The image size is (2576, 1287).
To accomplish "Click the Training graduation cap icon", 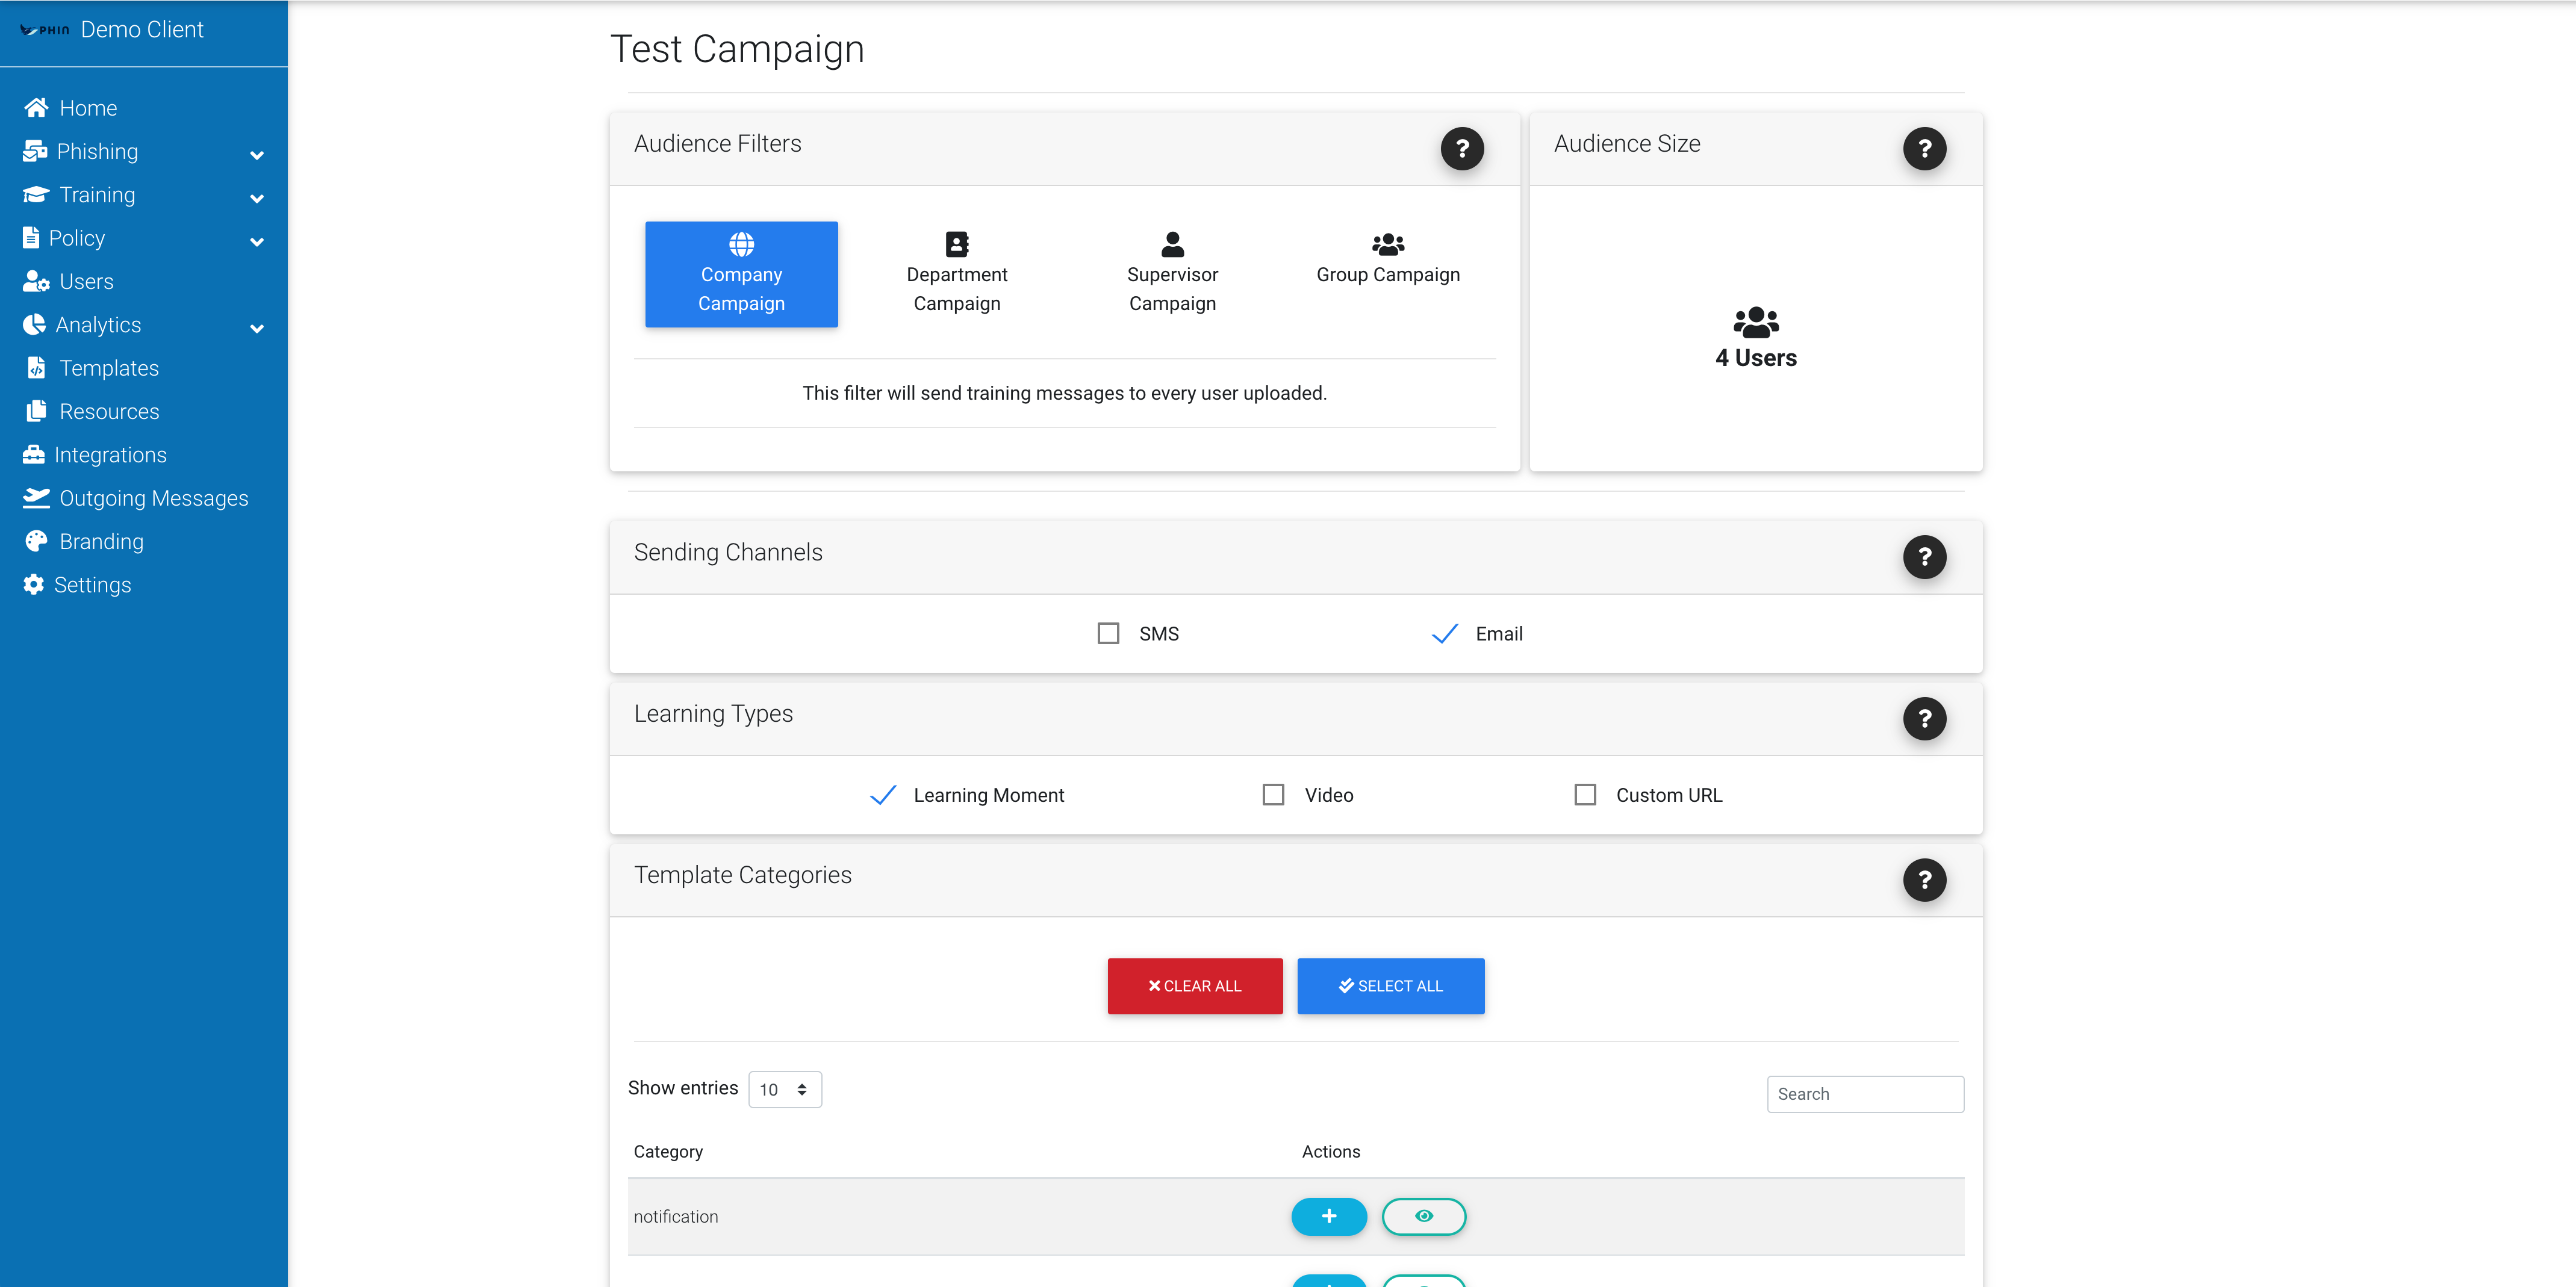I will (x=36, y=194).
